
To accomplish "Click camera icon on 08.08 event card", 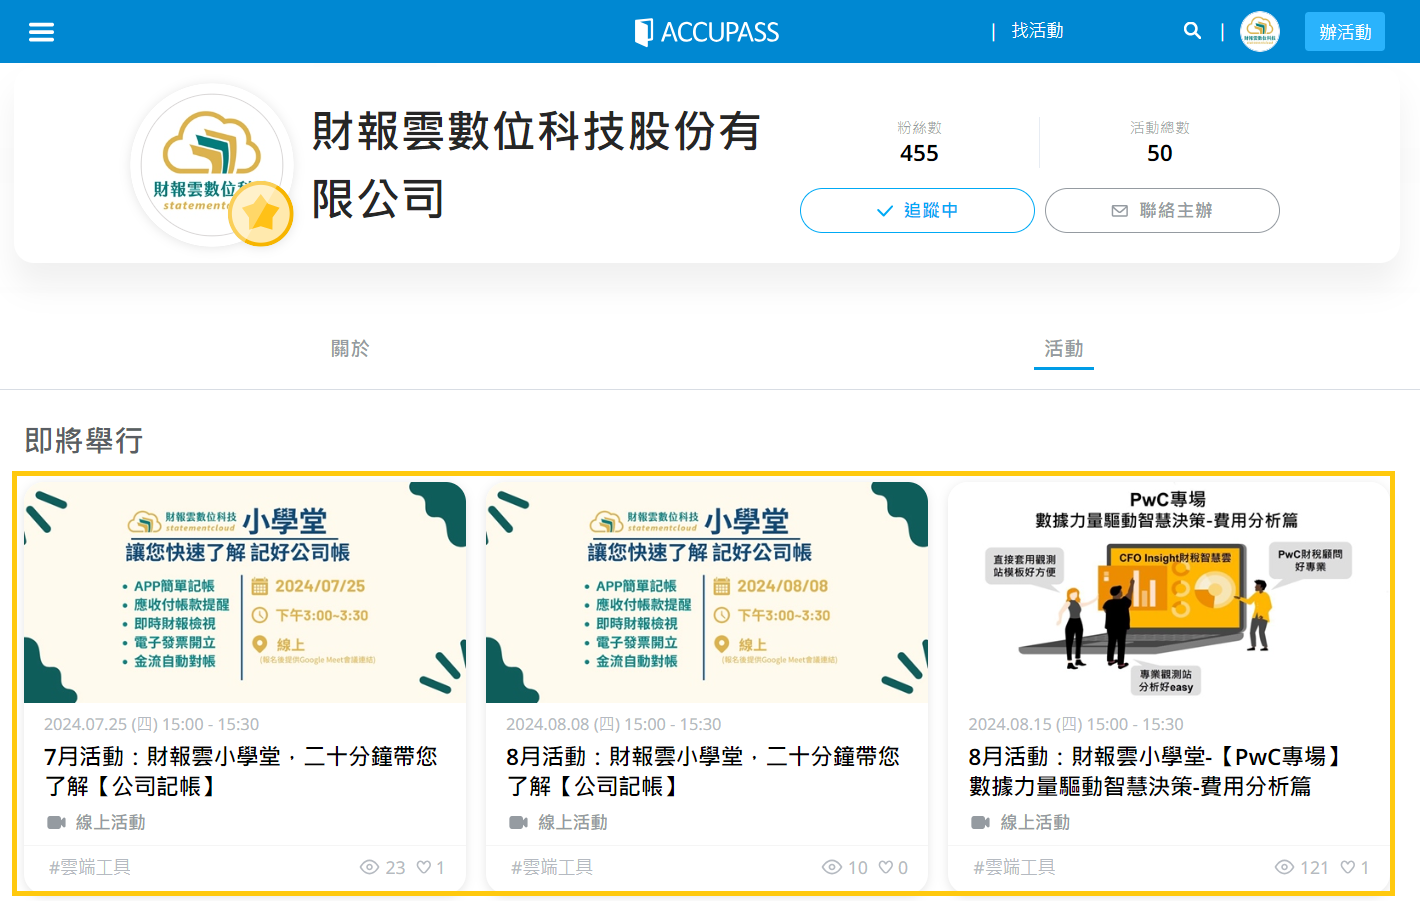I will (x=518, y=822).
